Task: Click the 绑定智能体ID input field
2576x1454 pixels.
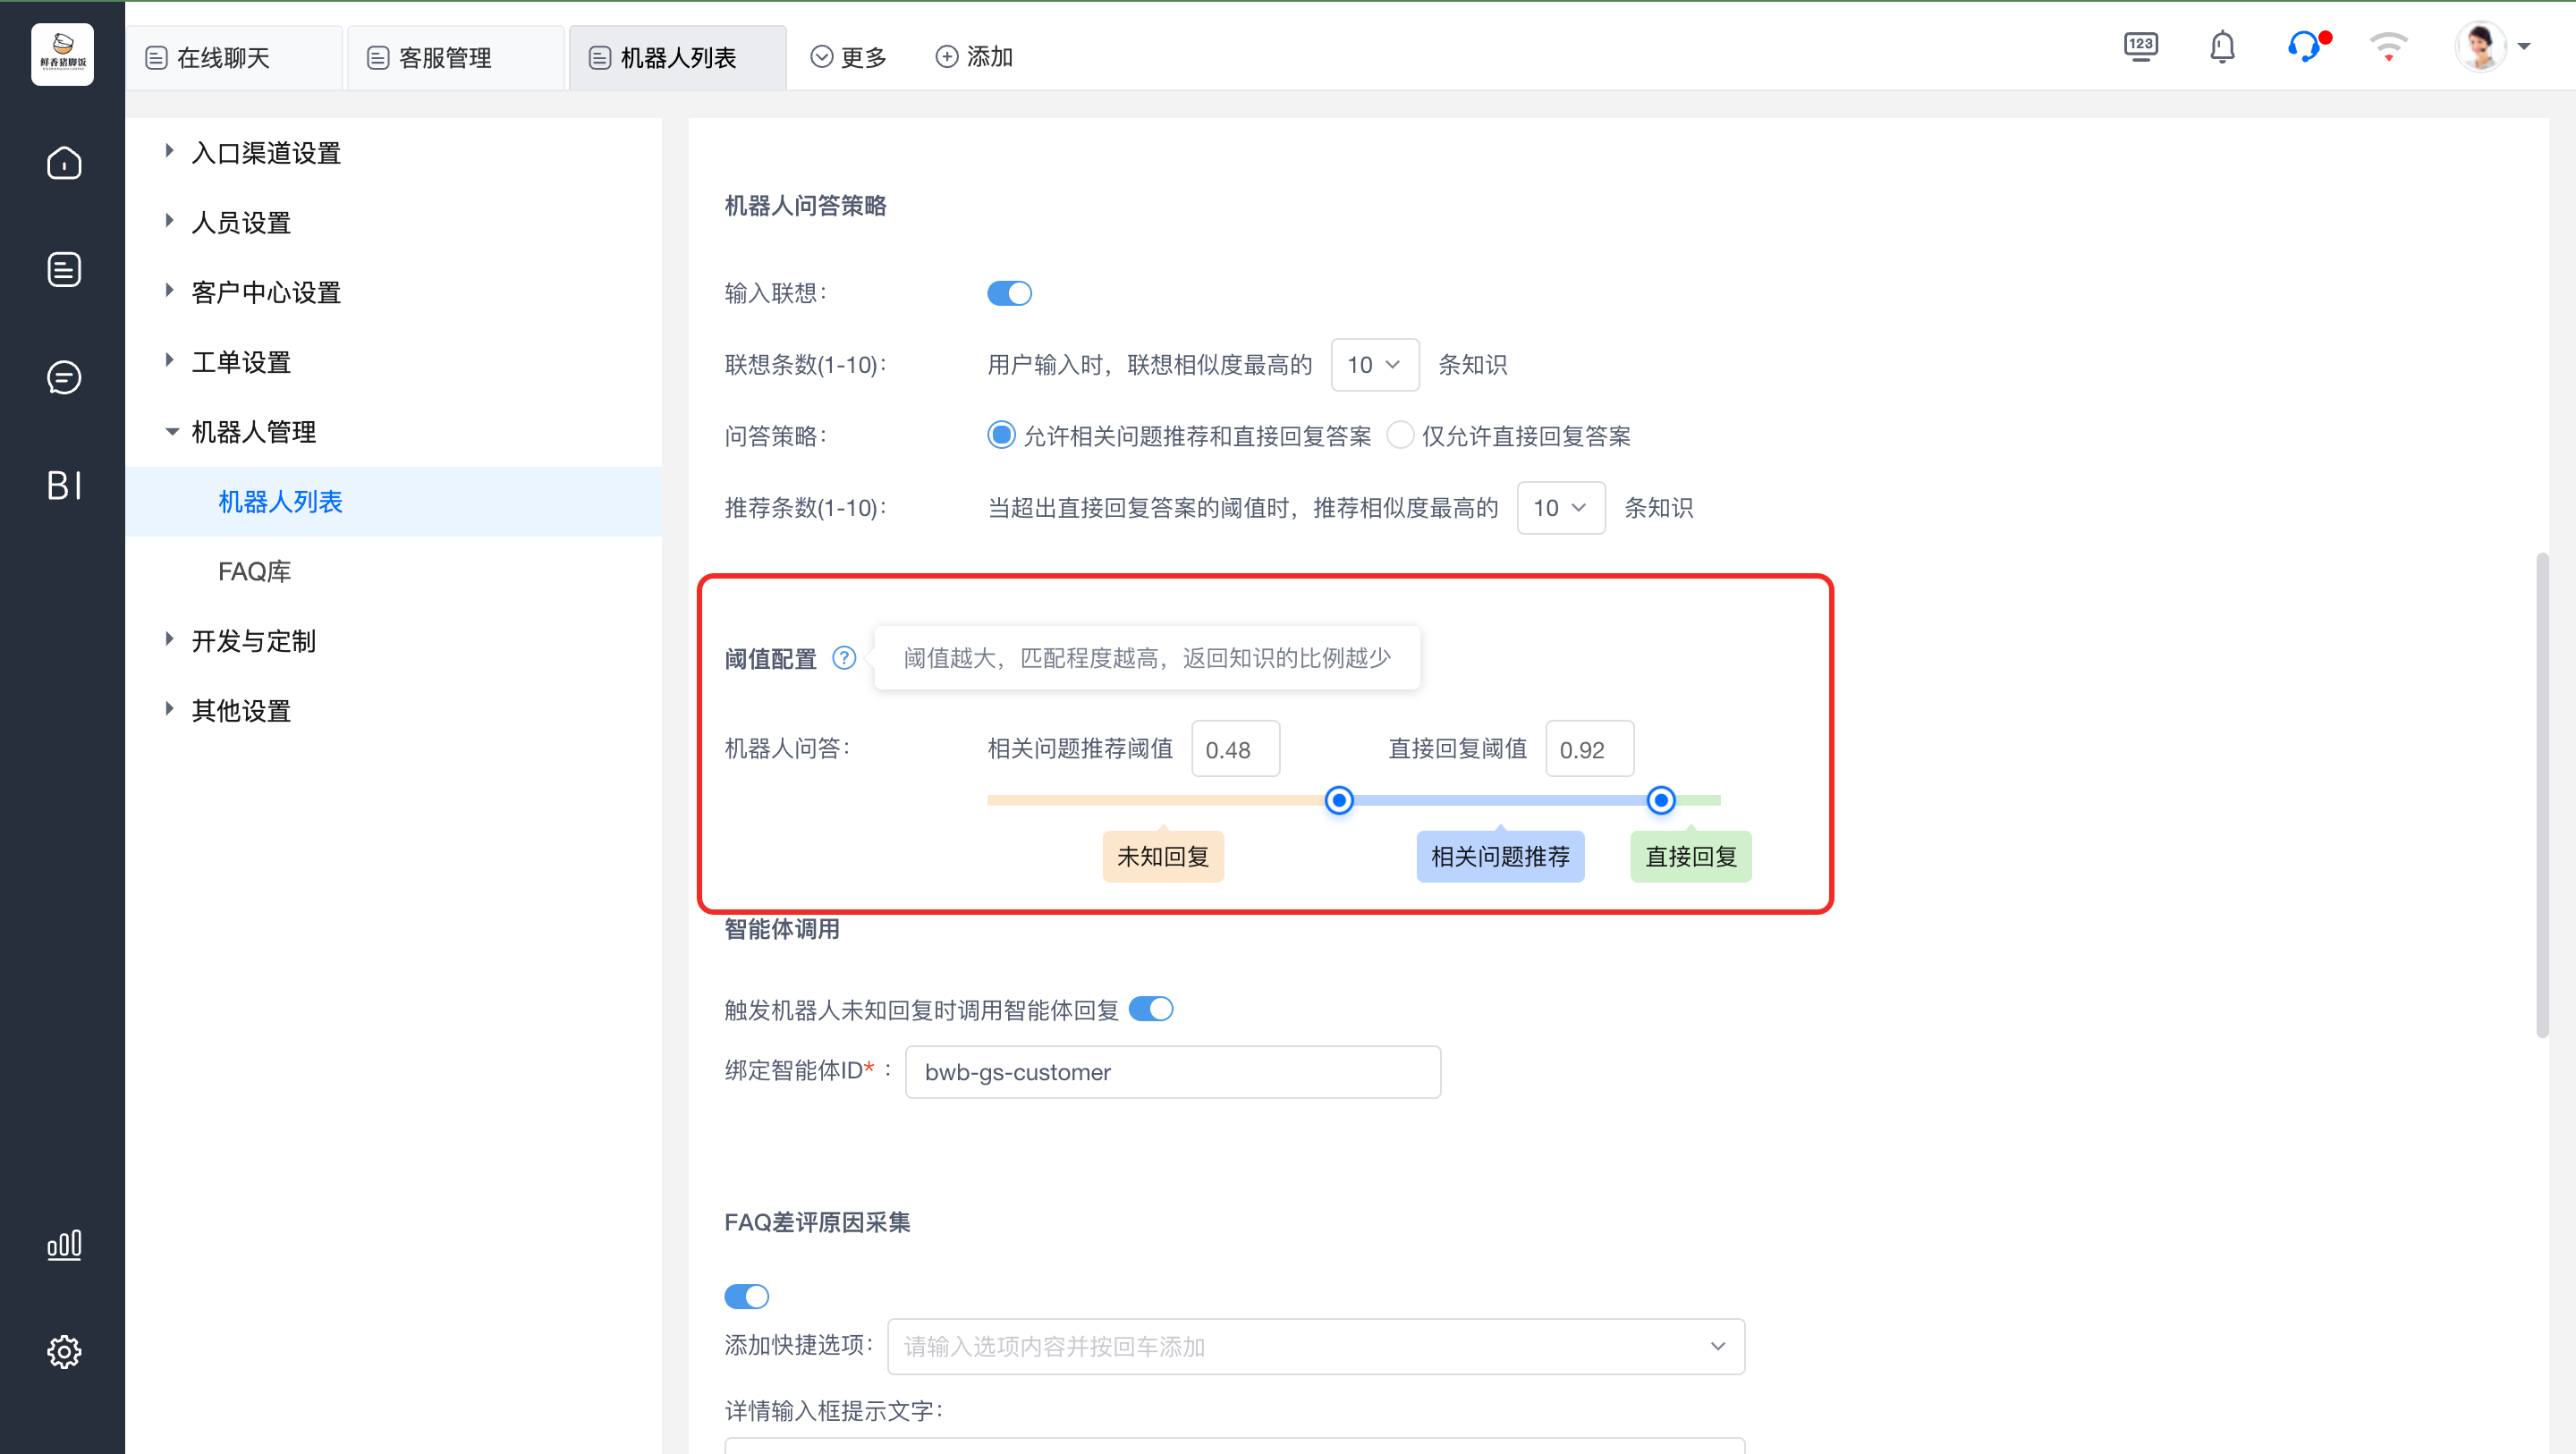Action: [x=1172, y=1072]
